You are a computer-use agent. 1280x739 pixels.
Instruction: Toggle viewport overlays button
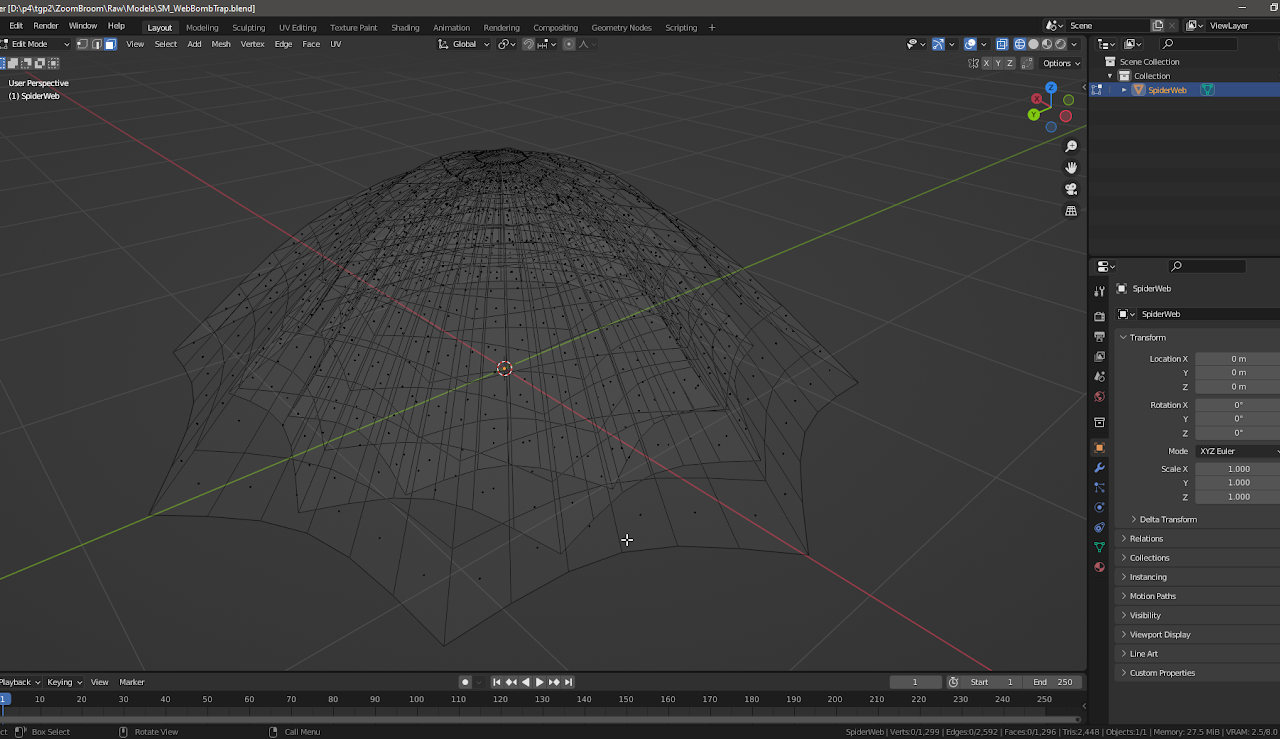tap(970, 44)
